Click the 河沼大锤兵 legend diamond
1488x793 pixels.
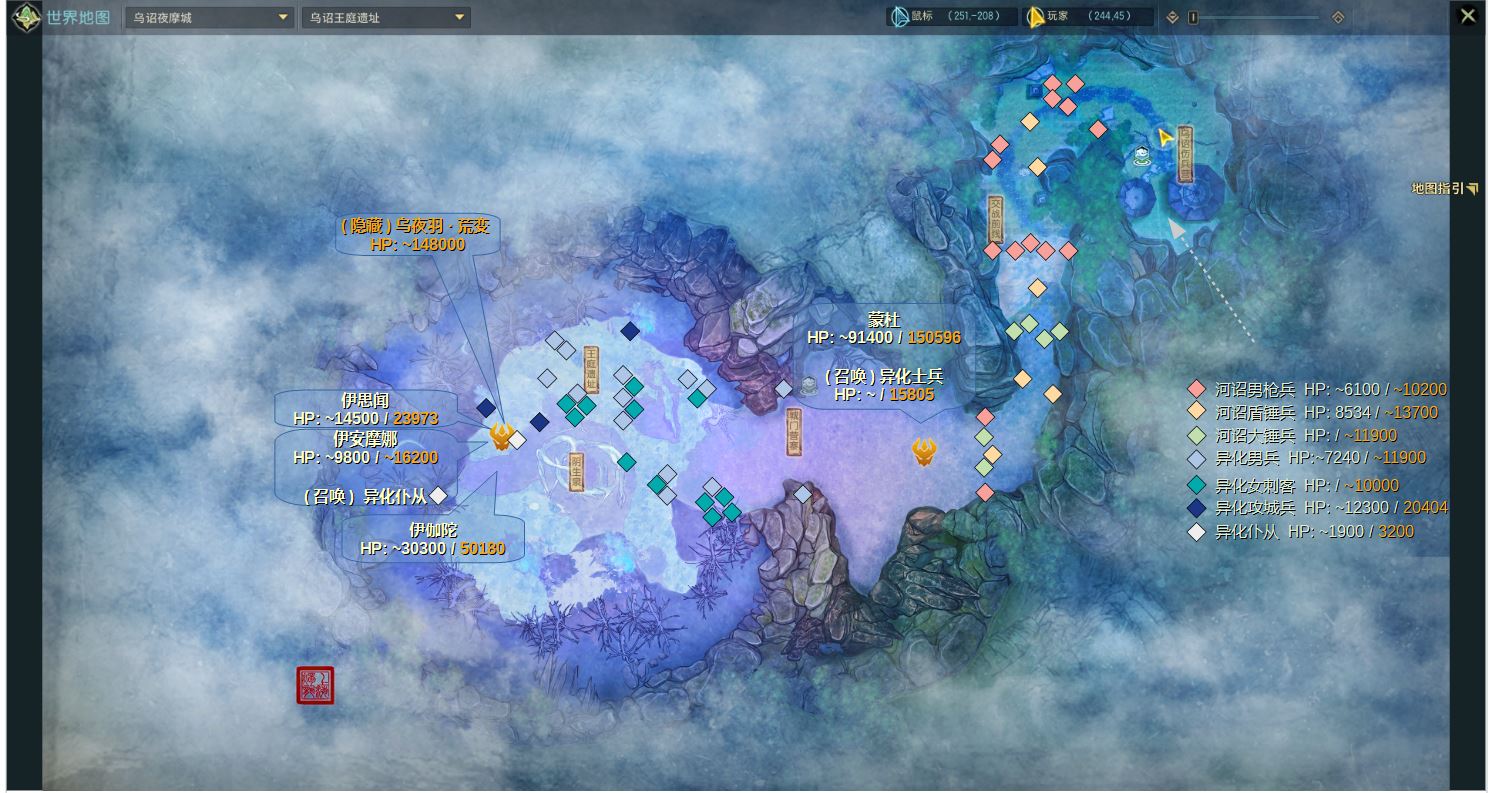click(x=1196, y=435)
